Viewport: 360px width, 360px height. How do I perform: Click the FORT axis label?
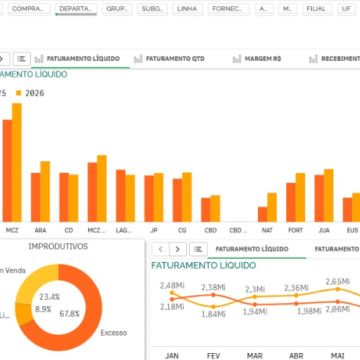pos(295,230)
